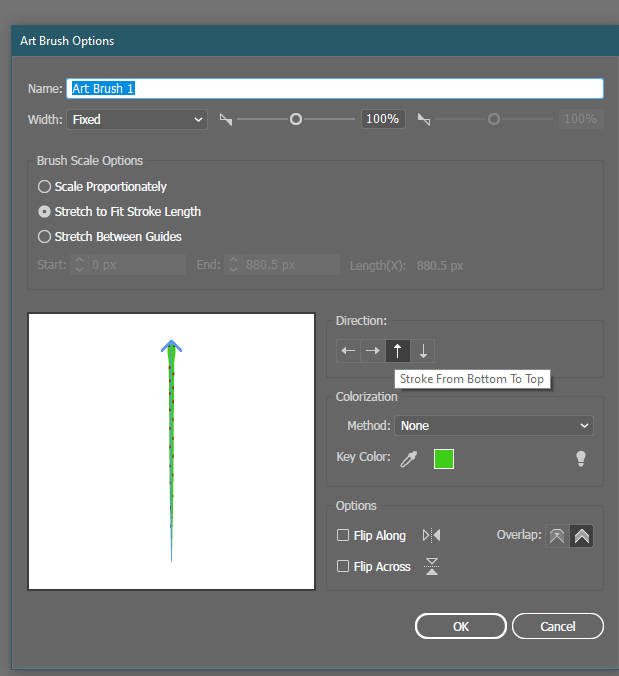Screen dimensions: 619x676
Task: Click the Art Brush Options title text
Action: click(67, 41)
